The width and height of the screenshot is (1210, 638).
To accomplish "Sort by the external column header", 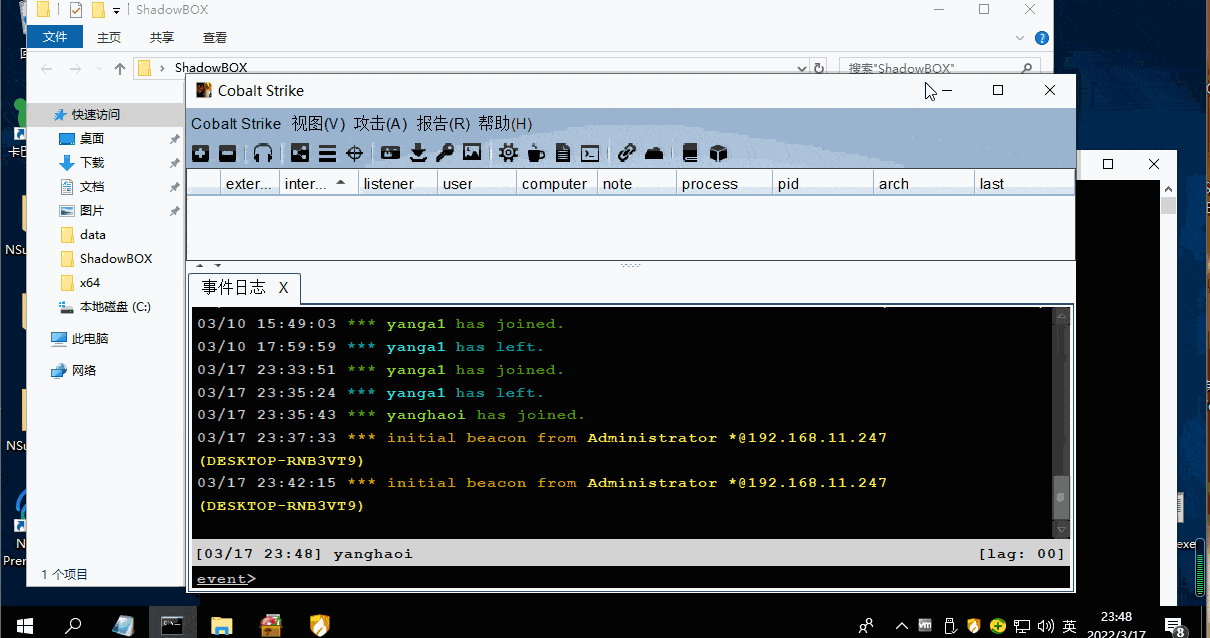I will [x=249, y=184].
